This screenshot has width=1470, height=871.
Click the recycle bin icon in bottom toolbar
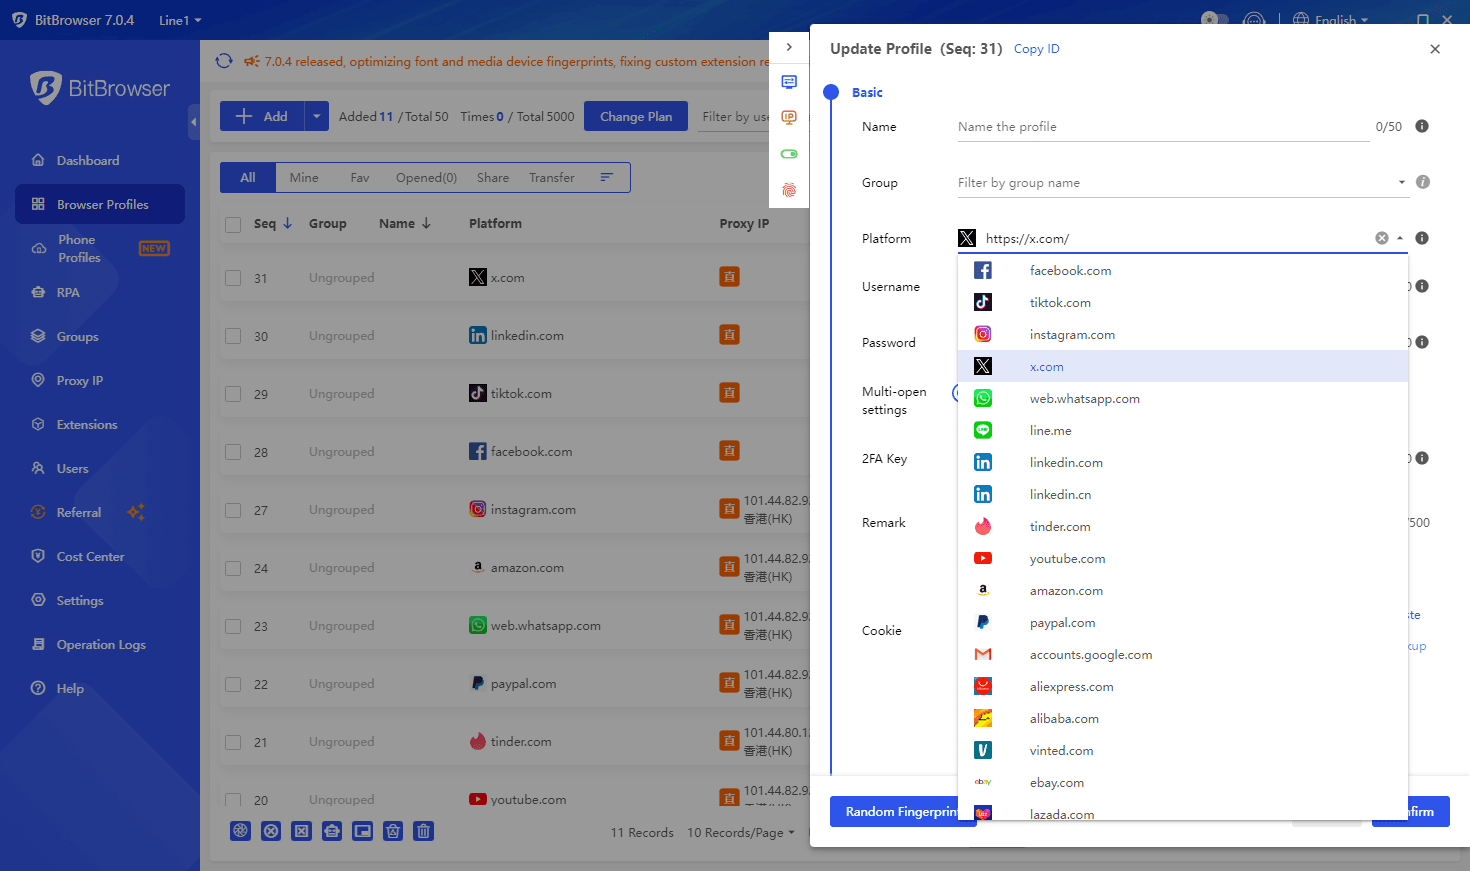pyautogui.click(x=393, y=831)
